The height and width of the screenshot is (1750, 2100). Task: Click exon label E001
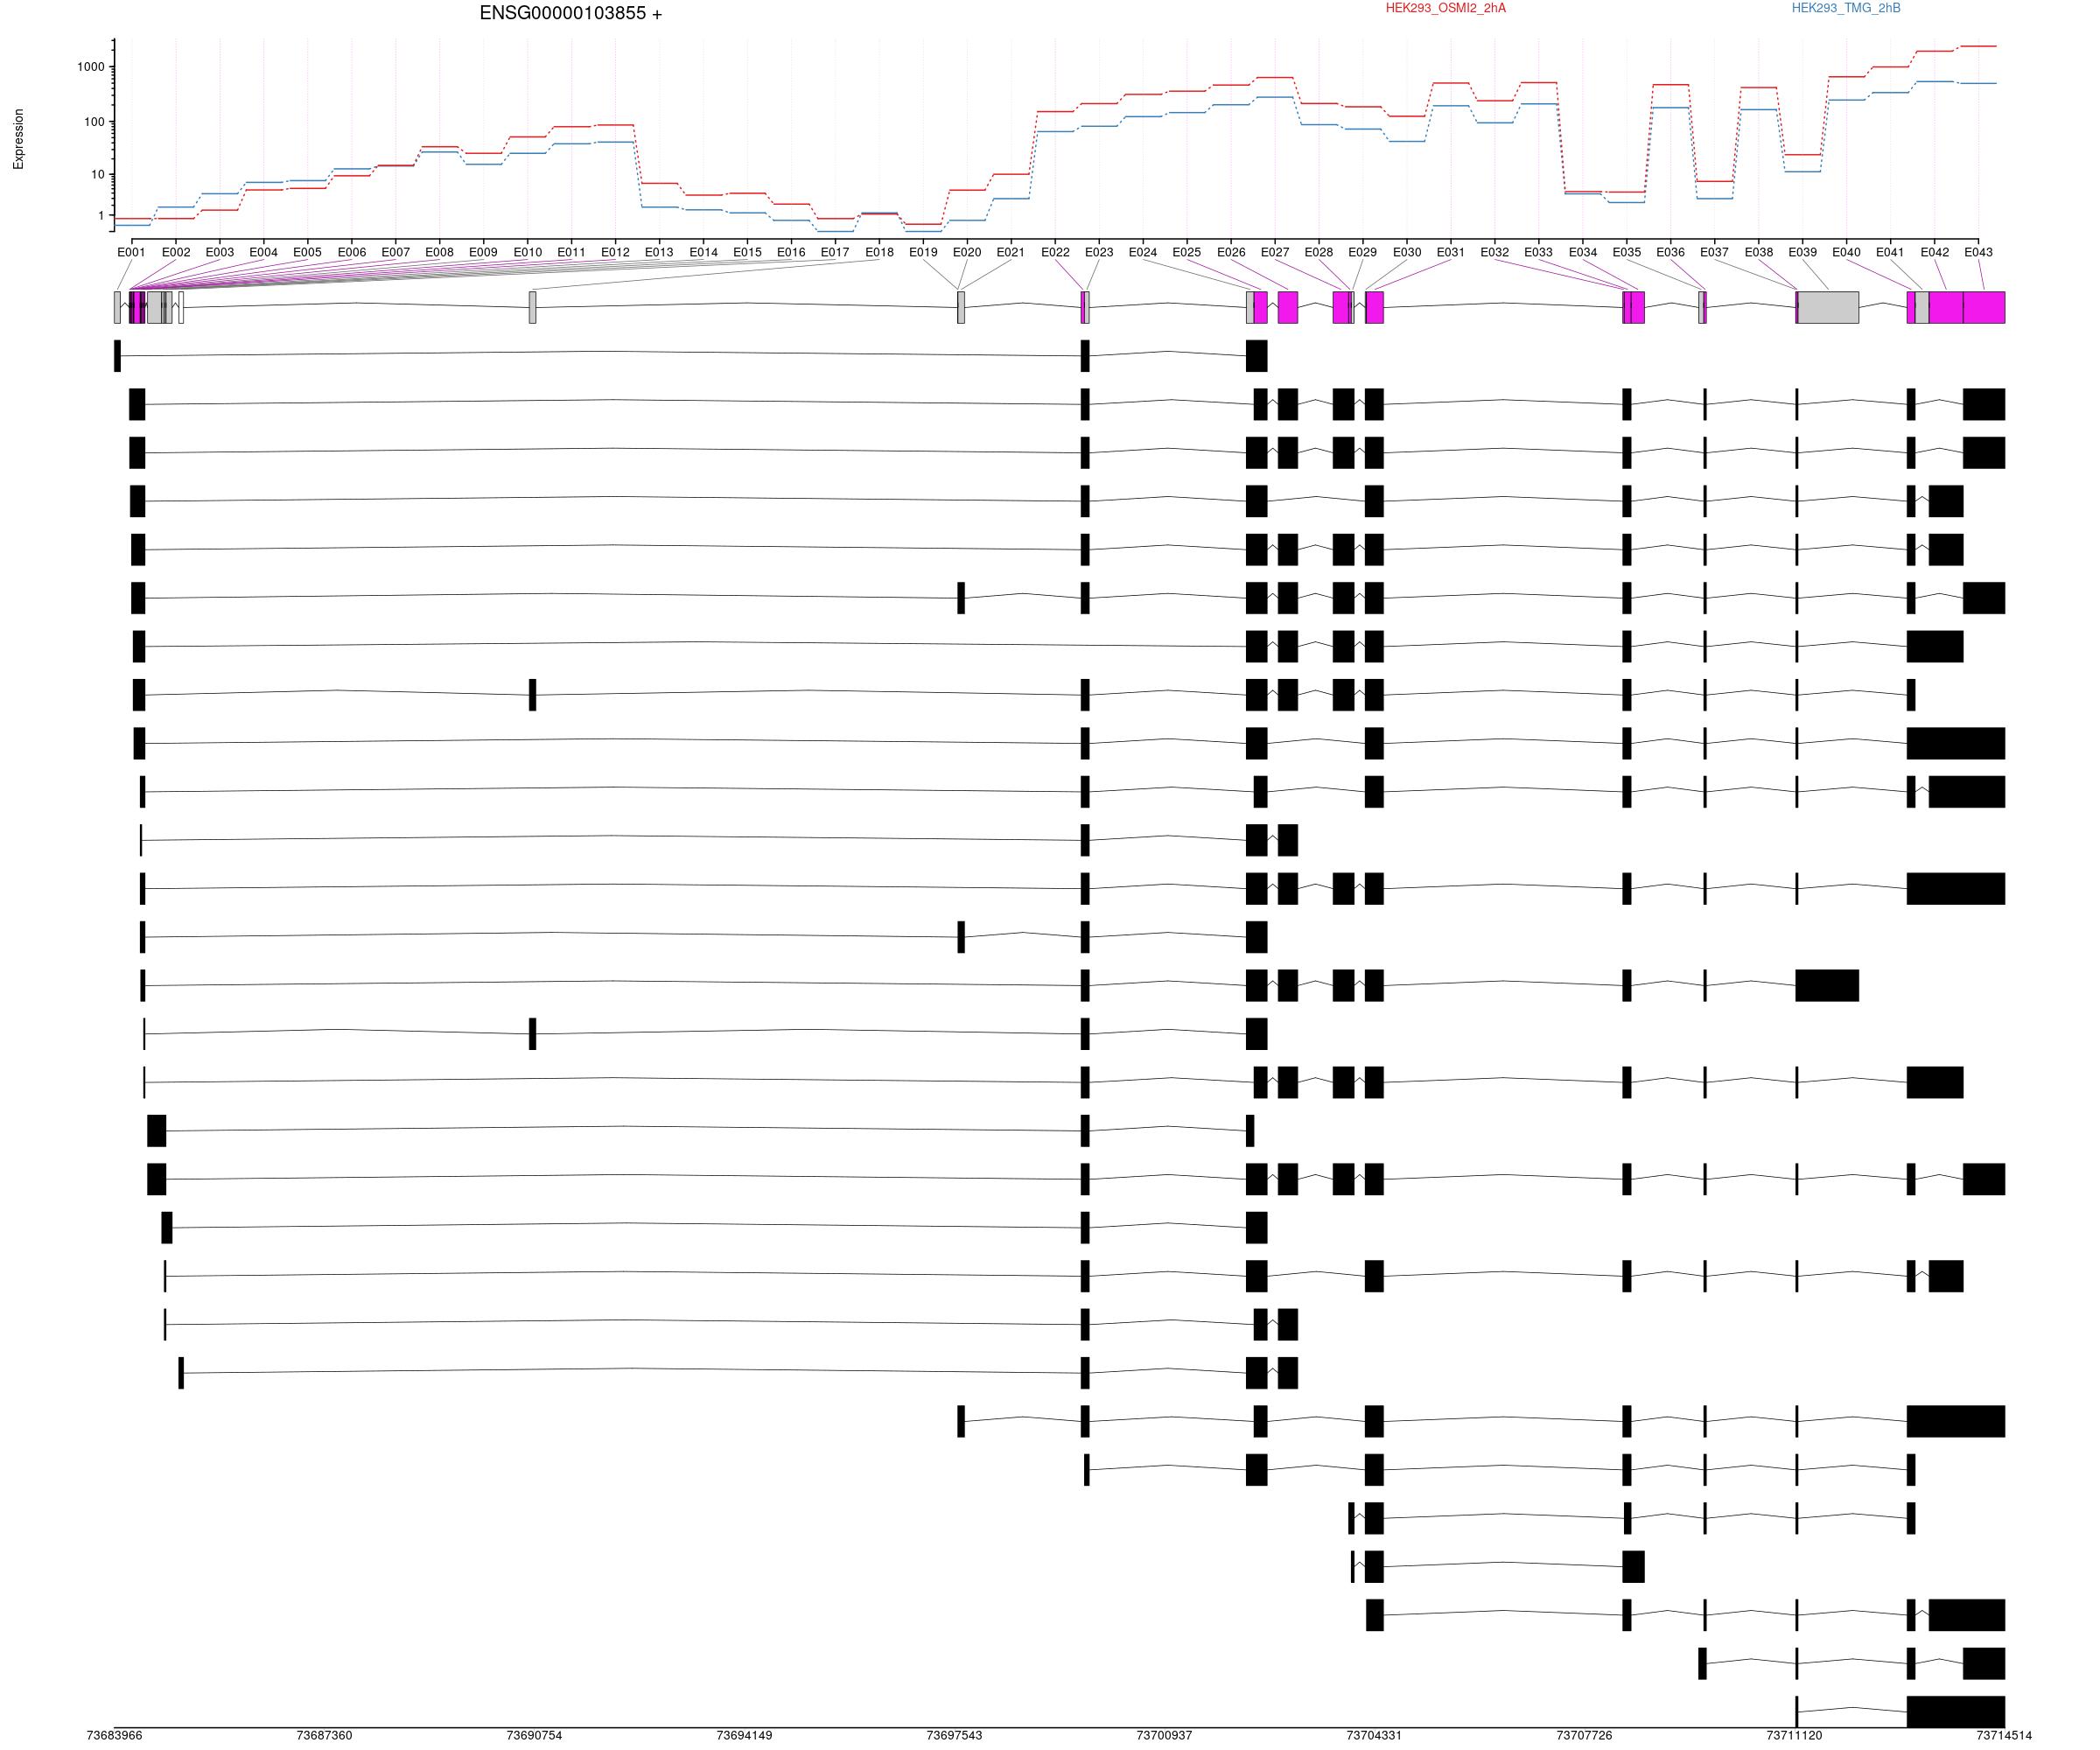131,253
